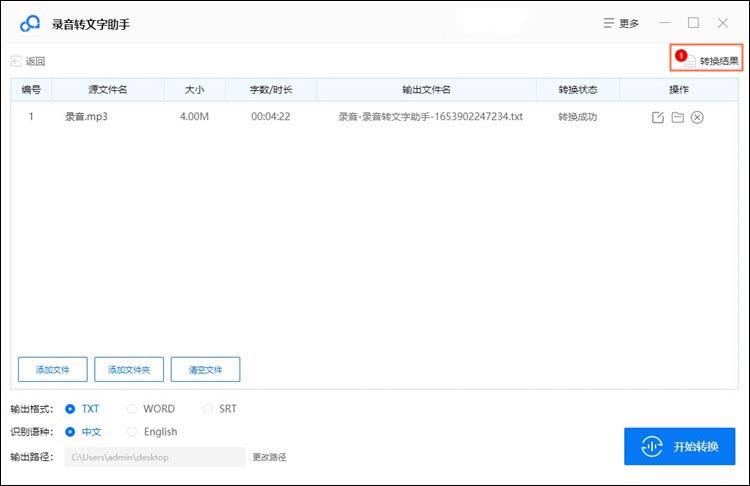This screenshot has height=486, width=750.
Task: Click the 4.00M size cell
Action: click(x=194, y=117)
